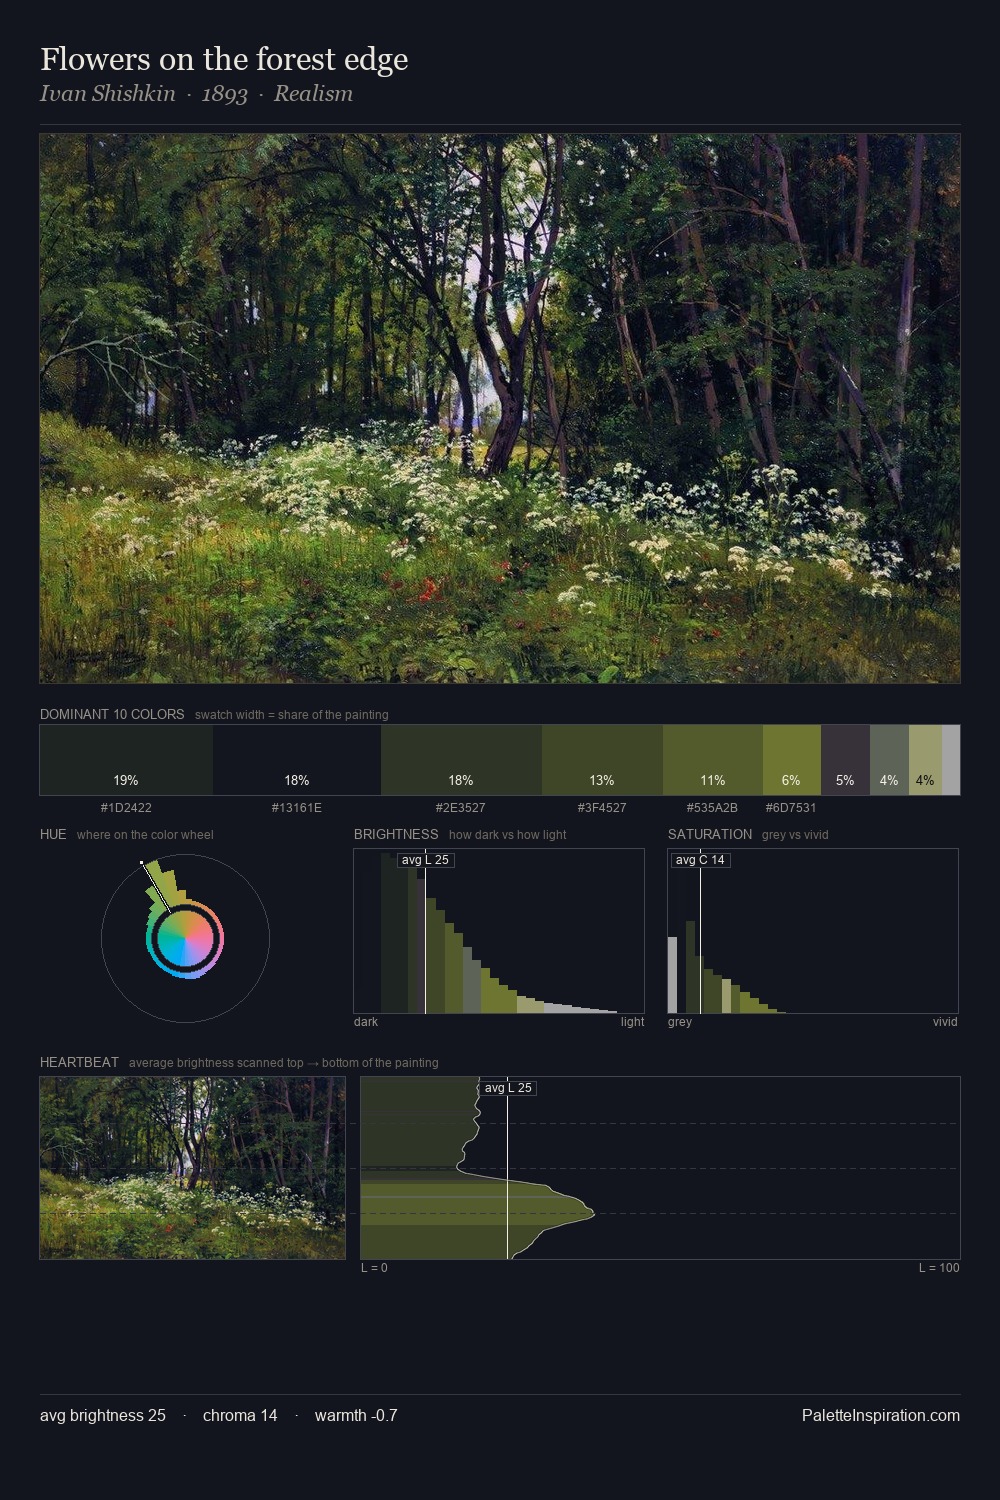Pick the 11% swatch #535A2B

713,760
